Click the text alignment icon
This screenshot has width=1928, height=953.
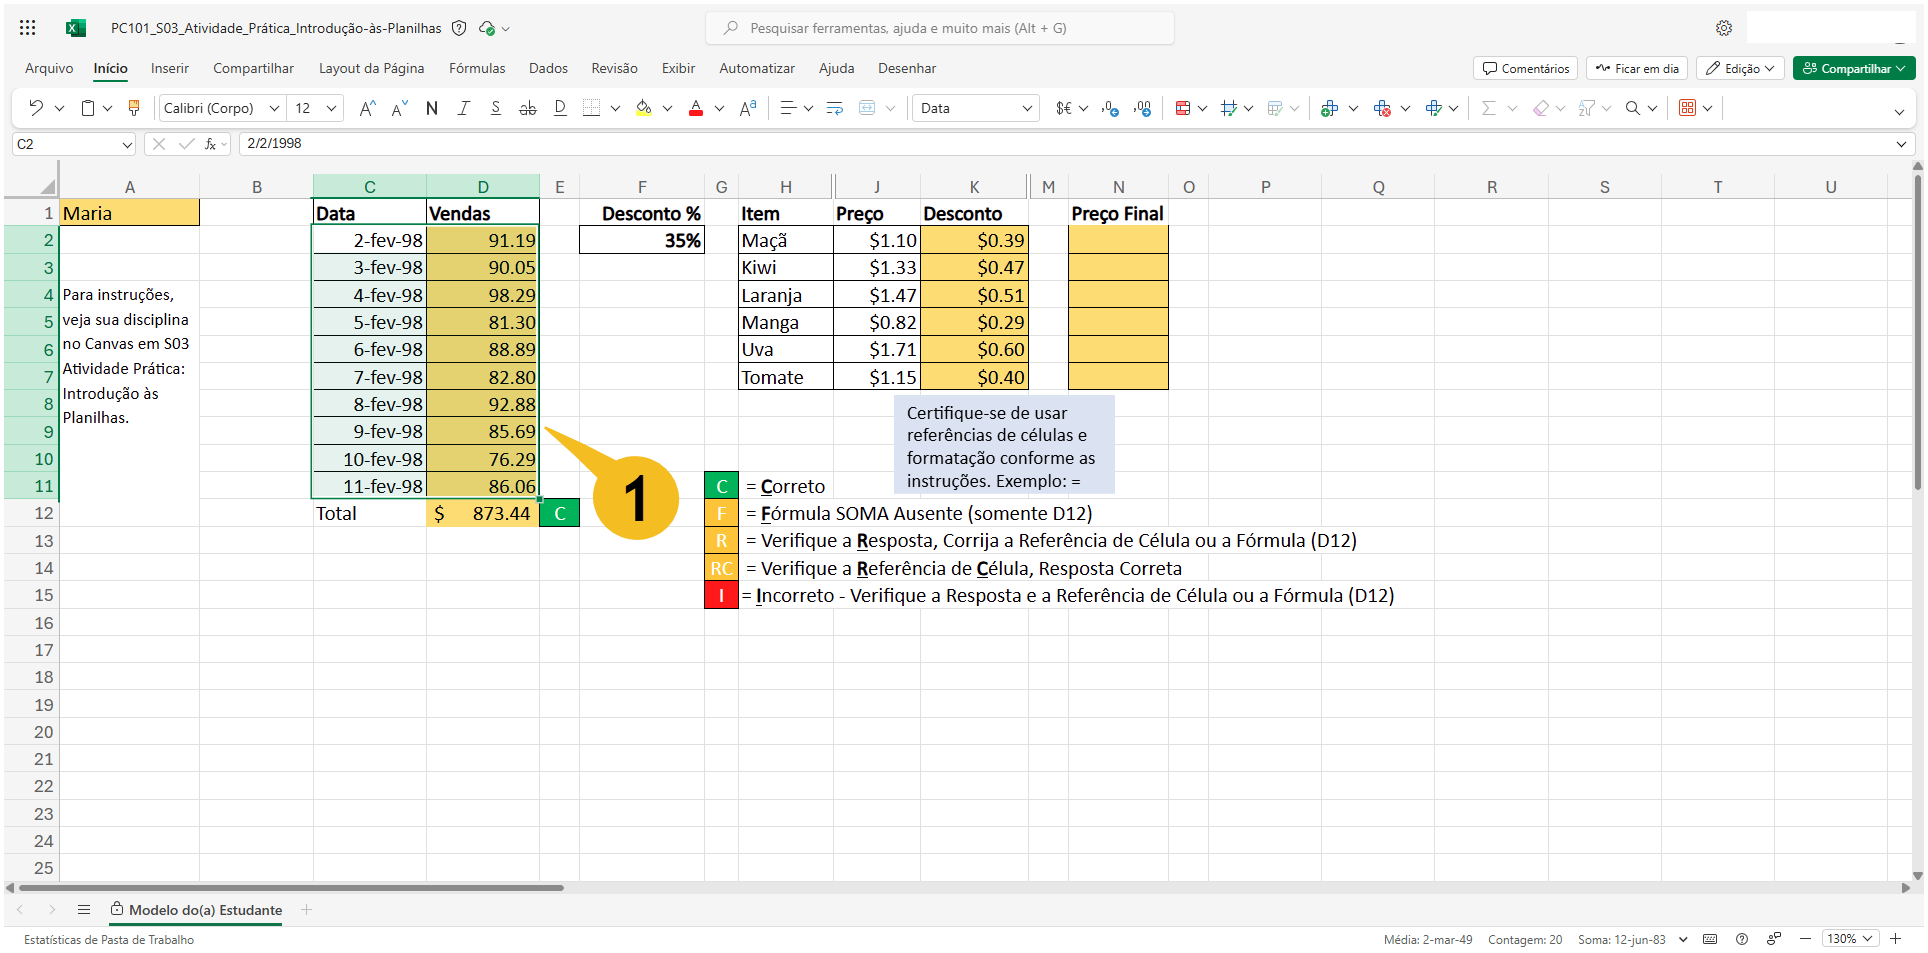click(788, 108)
